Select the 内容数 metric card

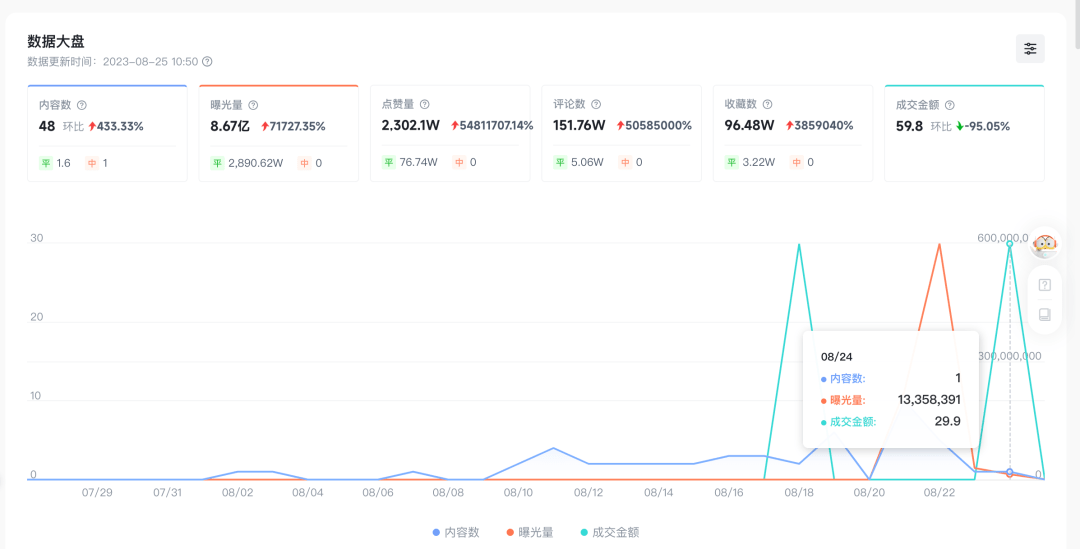[107, 133]
